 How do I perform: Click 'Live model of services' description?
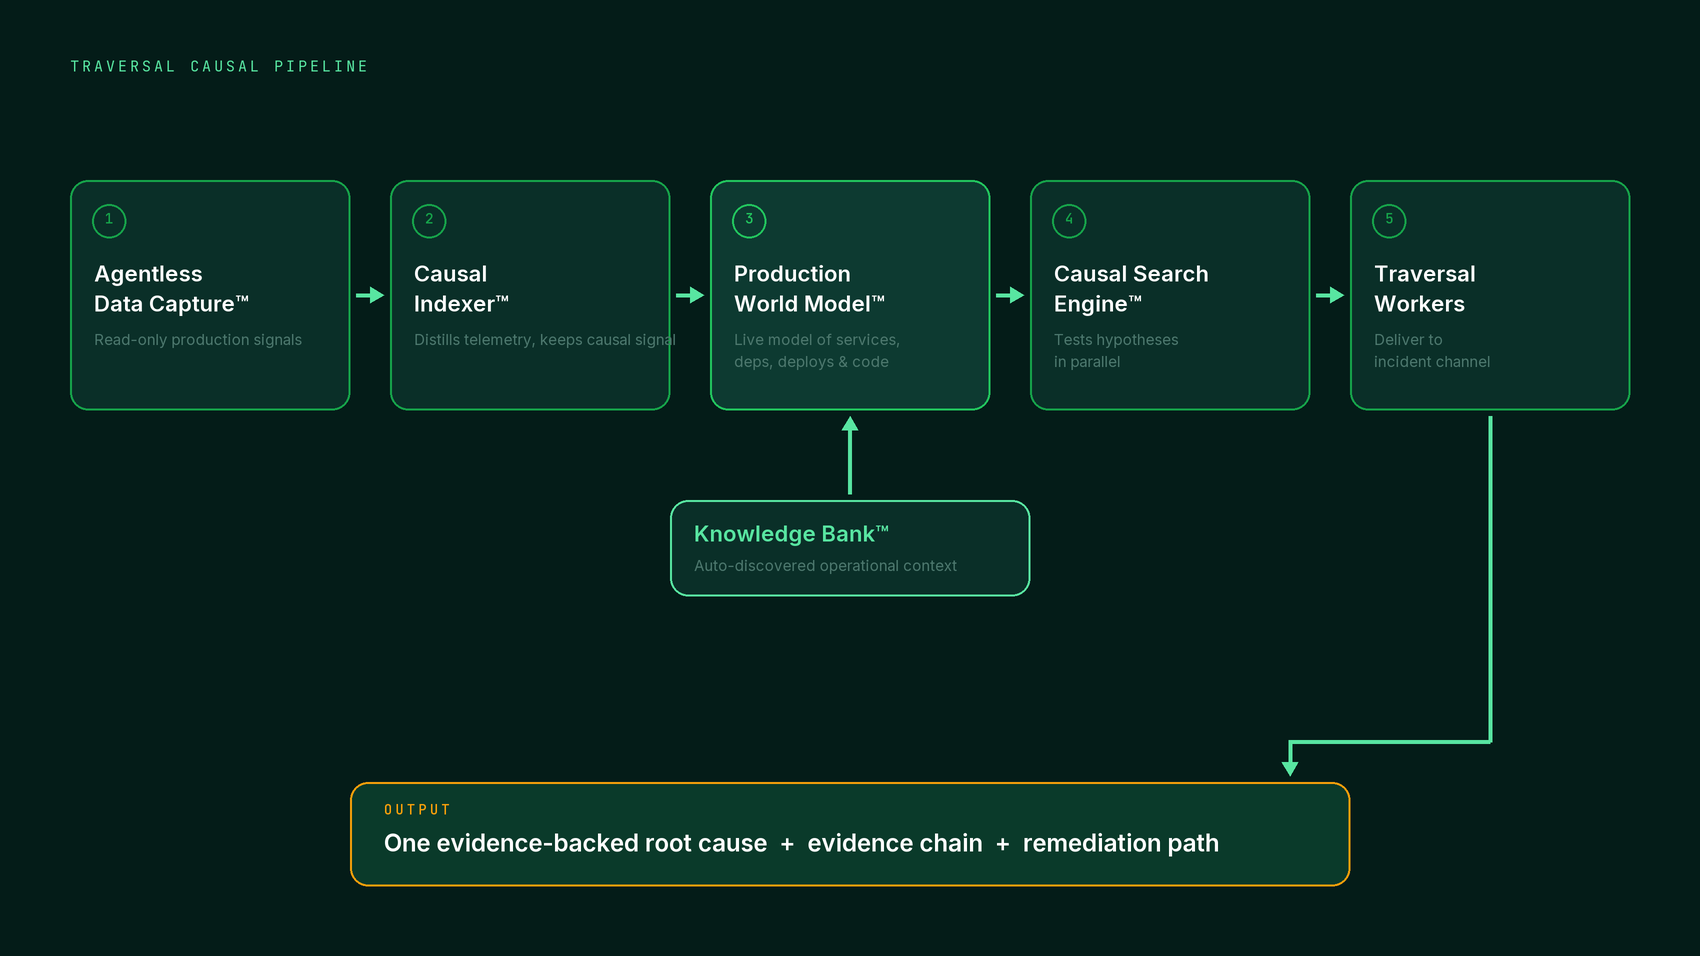pos(817,351)
